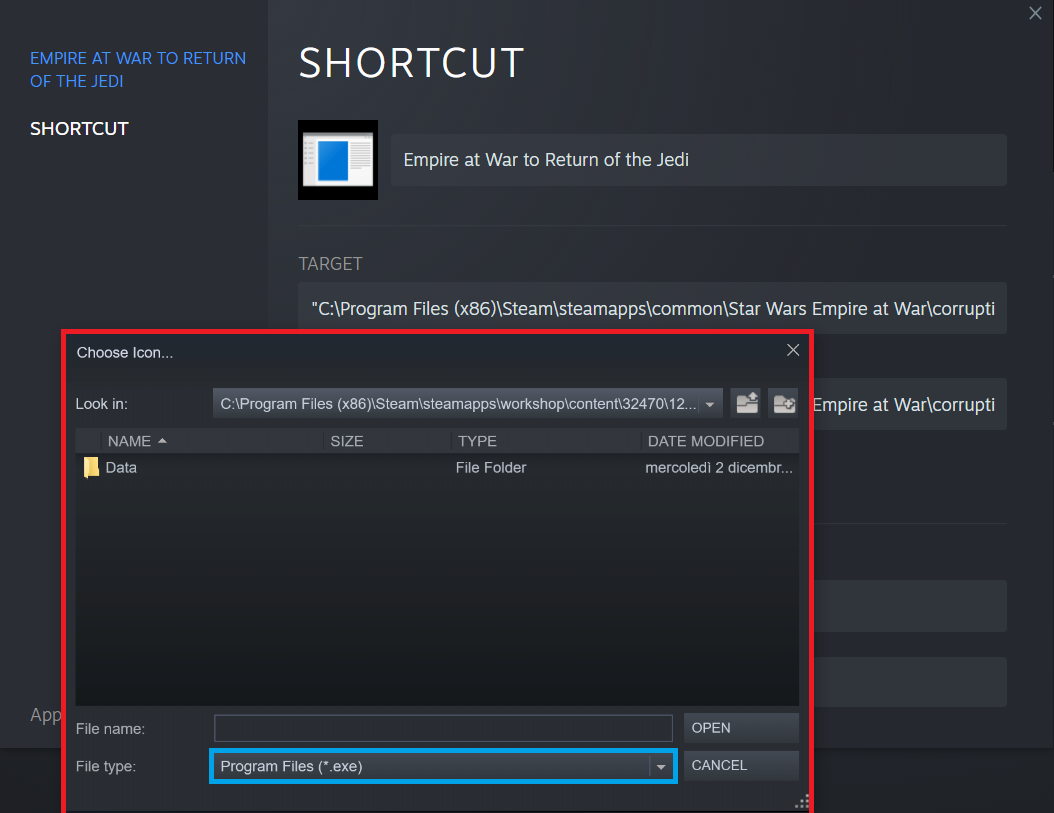
Task: Focus the File name input field
Action: click(443, 728)
